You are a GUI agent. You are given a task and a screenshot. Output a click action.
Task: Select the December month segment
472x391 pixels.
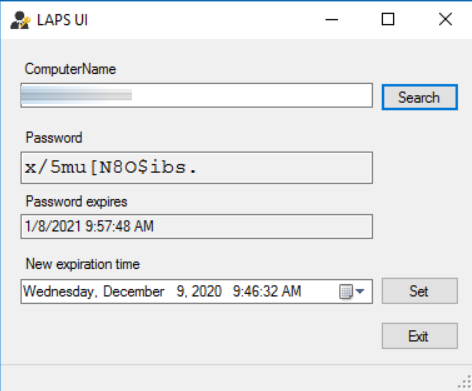(x=134, y=292)
